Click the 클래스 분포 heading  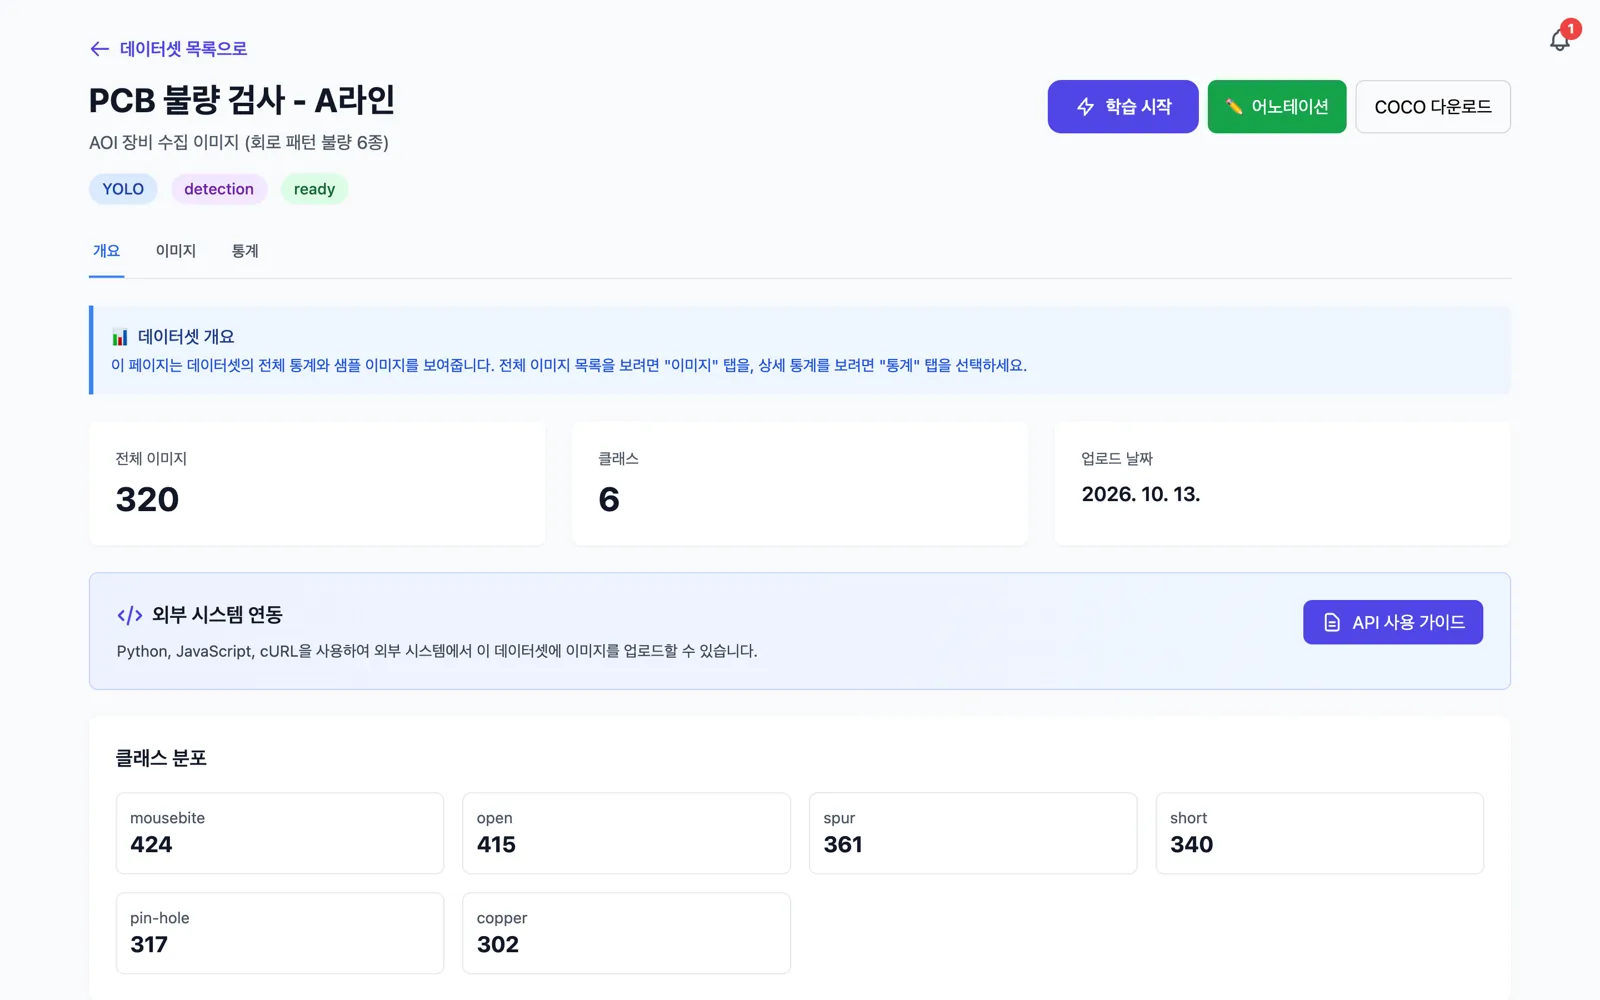(161, 758)
